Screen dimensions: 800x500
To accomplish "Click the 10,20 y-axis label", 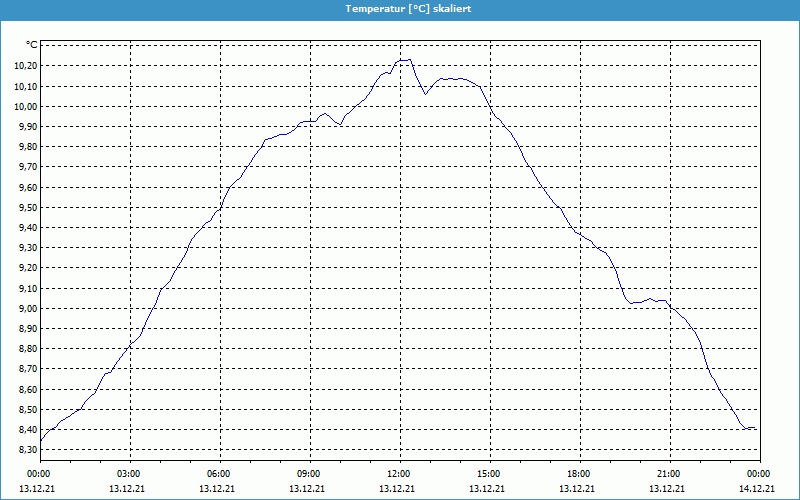I will [x=24, y=66].
